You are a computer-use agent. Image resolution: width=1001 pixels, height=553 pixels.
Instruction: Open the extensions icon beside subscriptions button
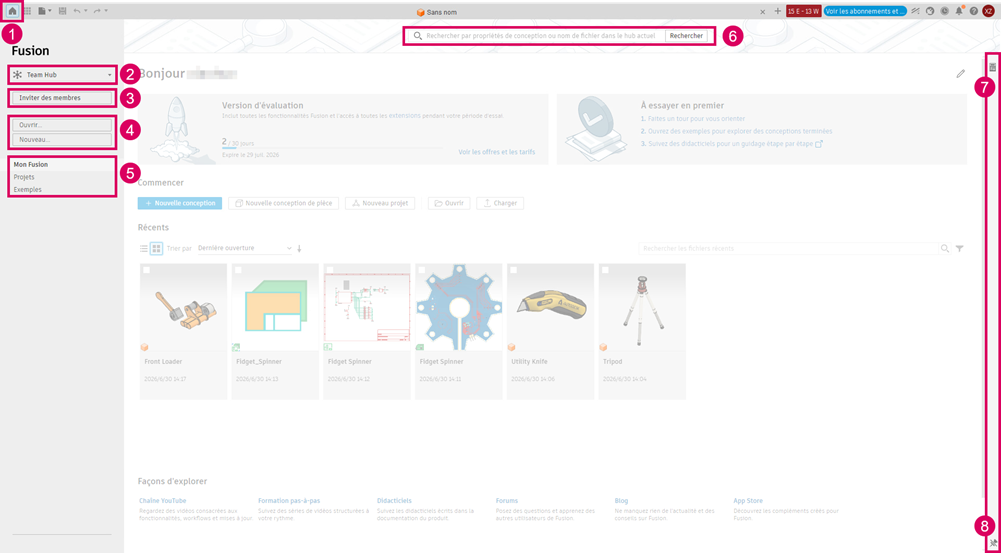[915, 11]
